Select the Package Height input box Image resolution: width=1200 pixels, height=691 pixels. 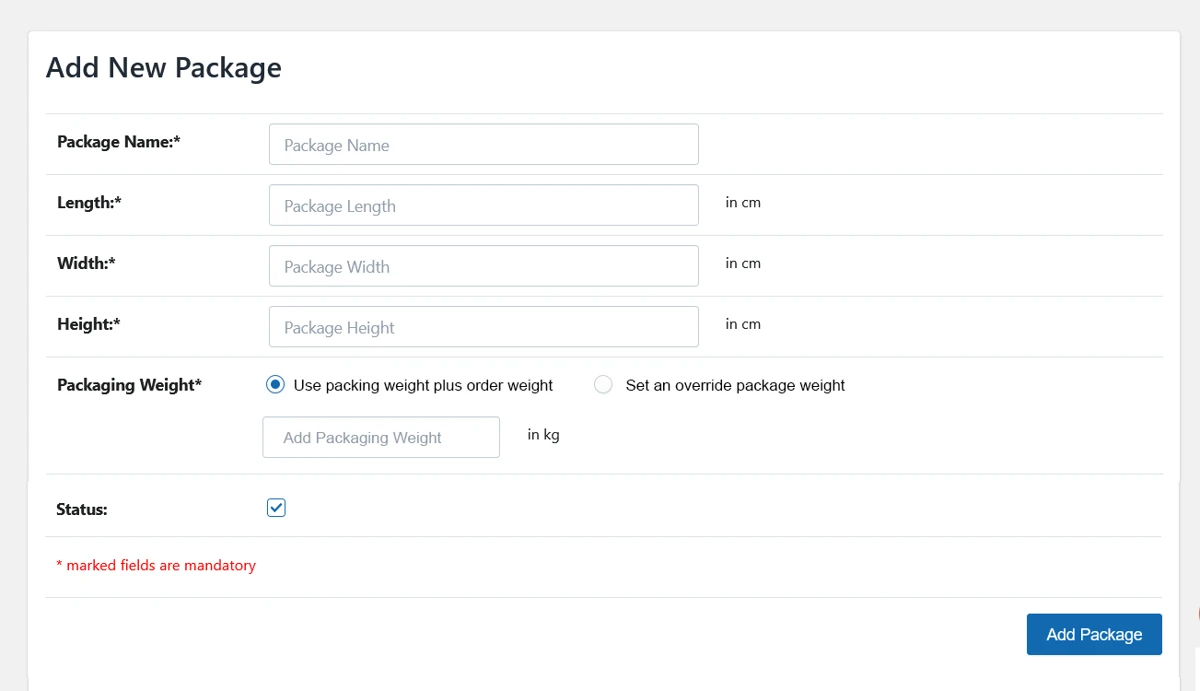483,327
